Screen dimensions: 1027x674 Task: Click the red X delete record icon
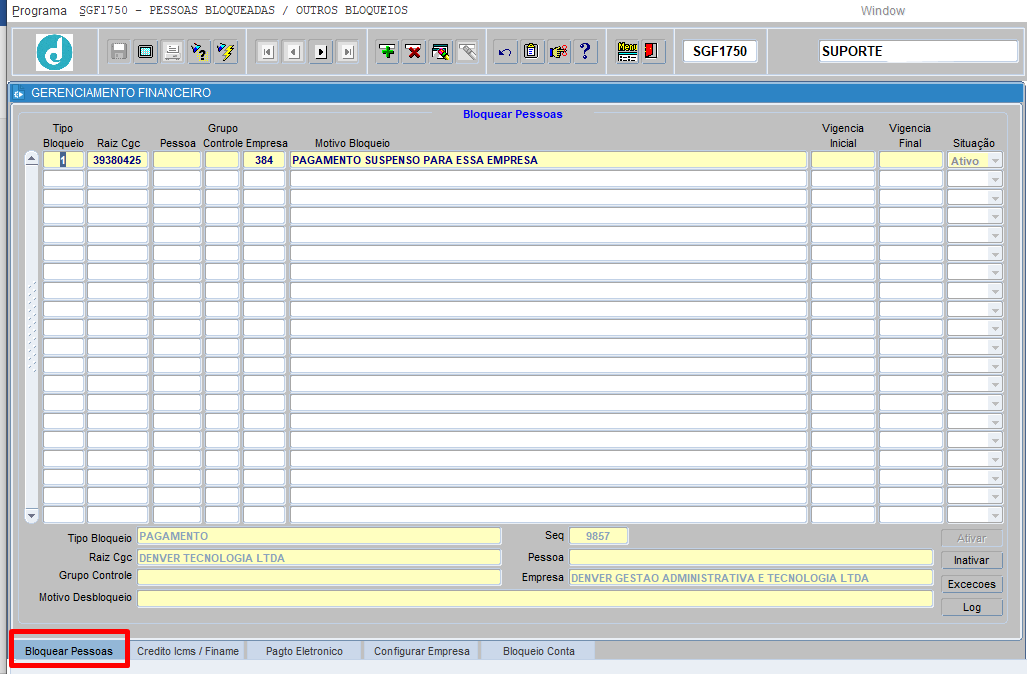[x=414, y=52]
